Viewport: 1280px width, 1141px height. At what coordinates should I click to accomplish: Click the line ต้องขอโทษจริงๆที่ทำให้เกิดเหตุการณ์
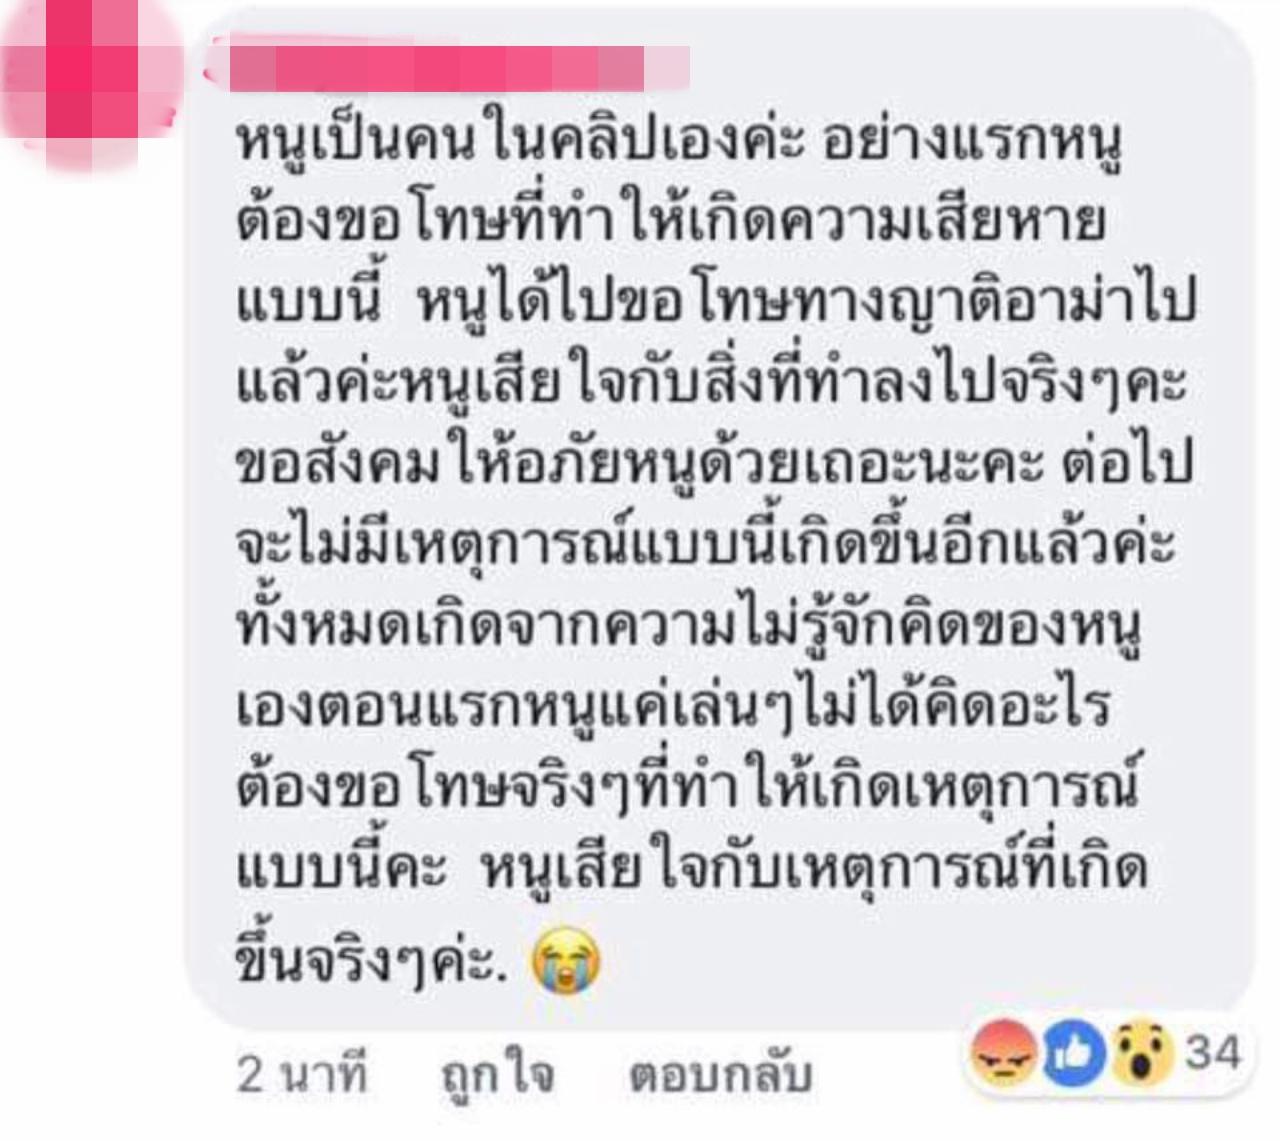pyautogui.click(x=688, y=787)
